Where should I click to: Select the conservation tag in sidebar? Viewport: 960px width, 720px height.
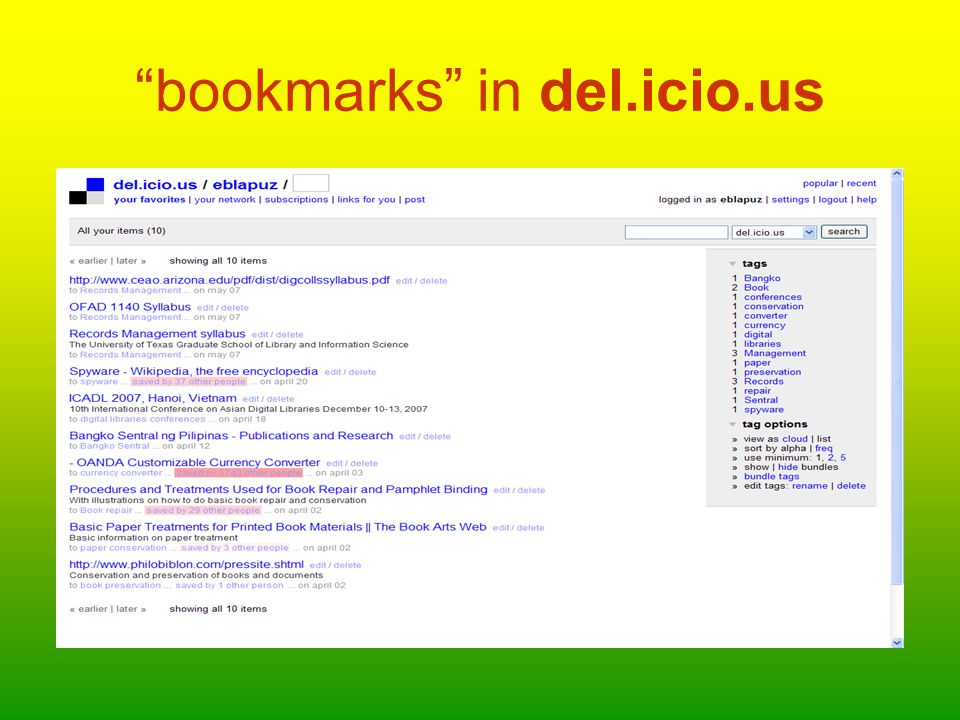click(774, 306)
